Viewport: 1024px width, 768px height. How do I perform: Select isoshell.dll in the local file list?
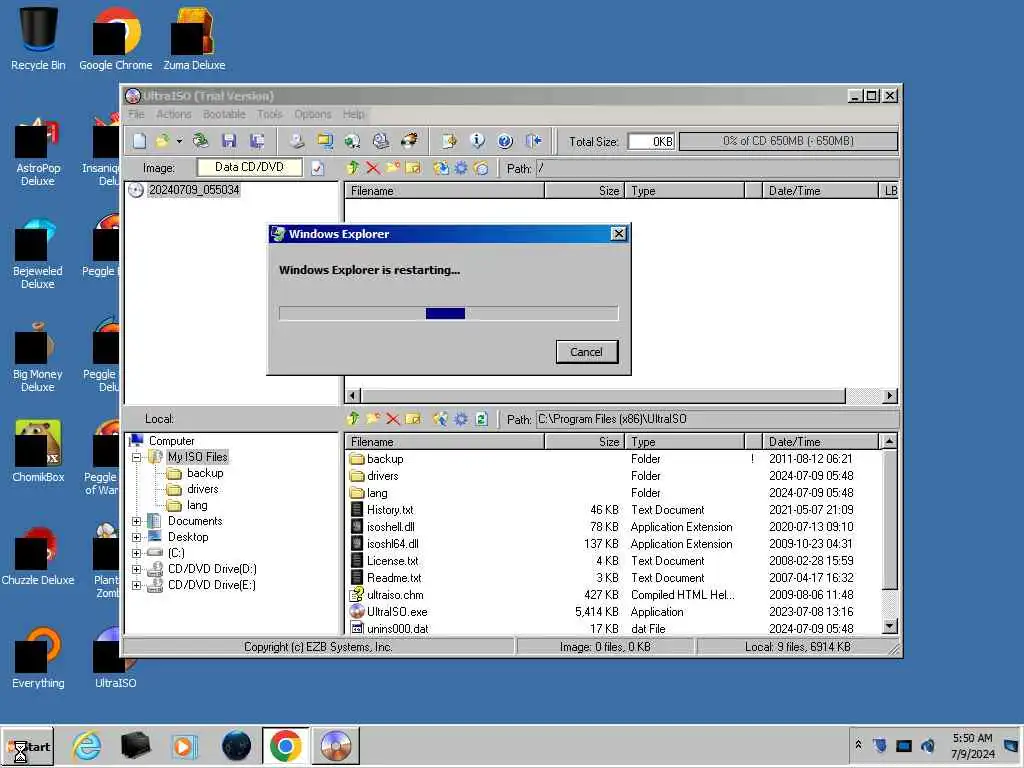click(x=391, y=527)
